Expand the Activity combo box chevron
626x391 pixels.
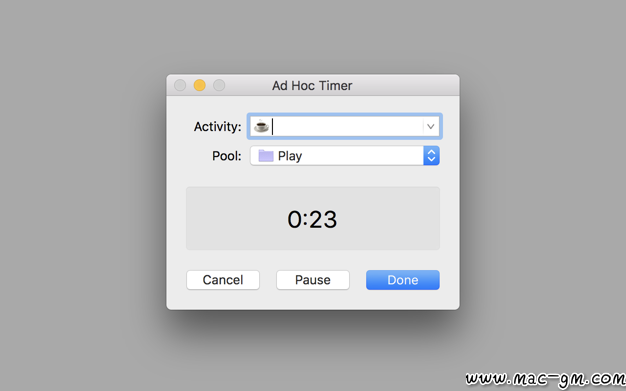[x=430, y=127]
